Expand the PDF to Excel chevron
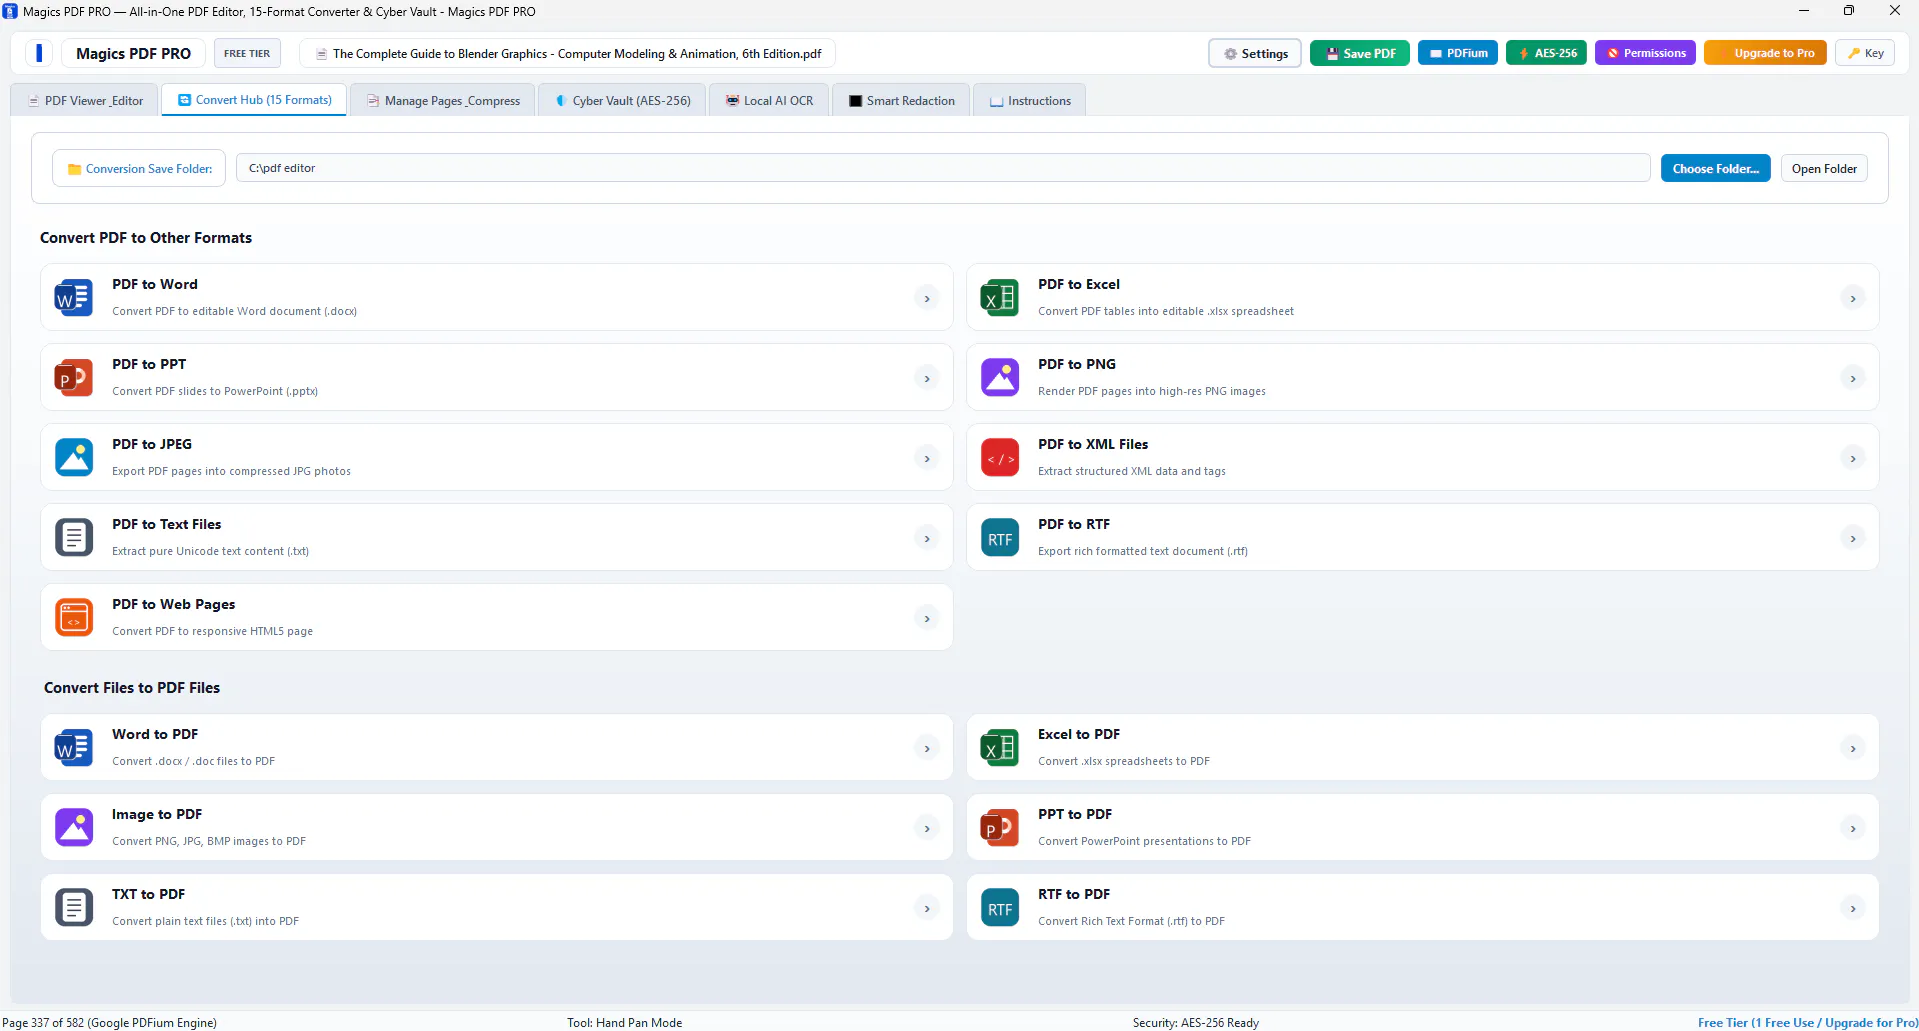 click(1853, 298)
